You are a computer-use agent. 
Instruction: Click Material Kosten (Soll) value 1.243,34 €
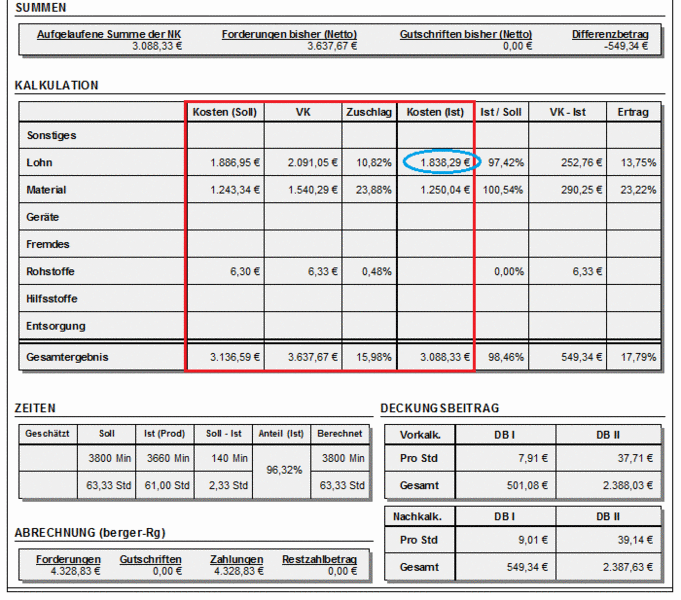coord(235,190)
